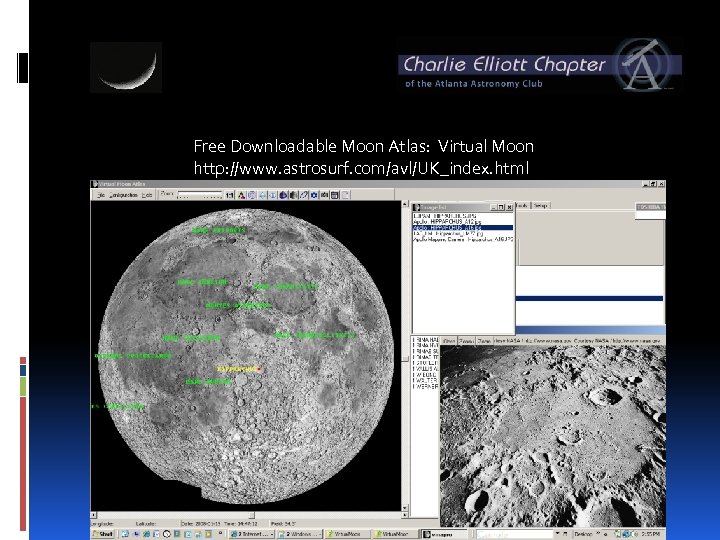Open the astrosurf.com Virtual Moon URL

click(x=361, y=168)
